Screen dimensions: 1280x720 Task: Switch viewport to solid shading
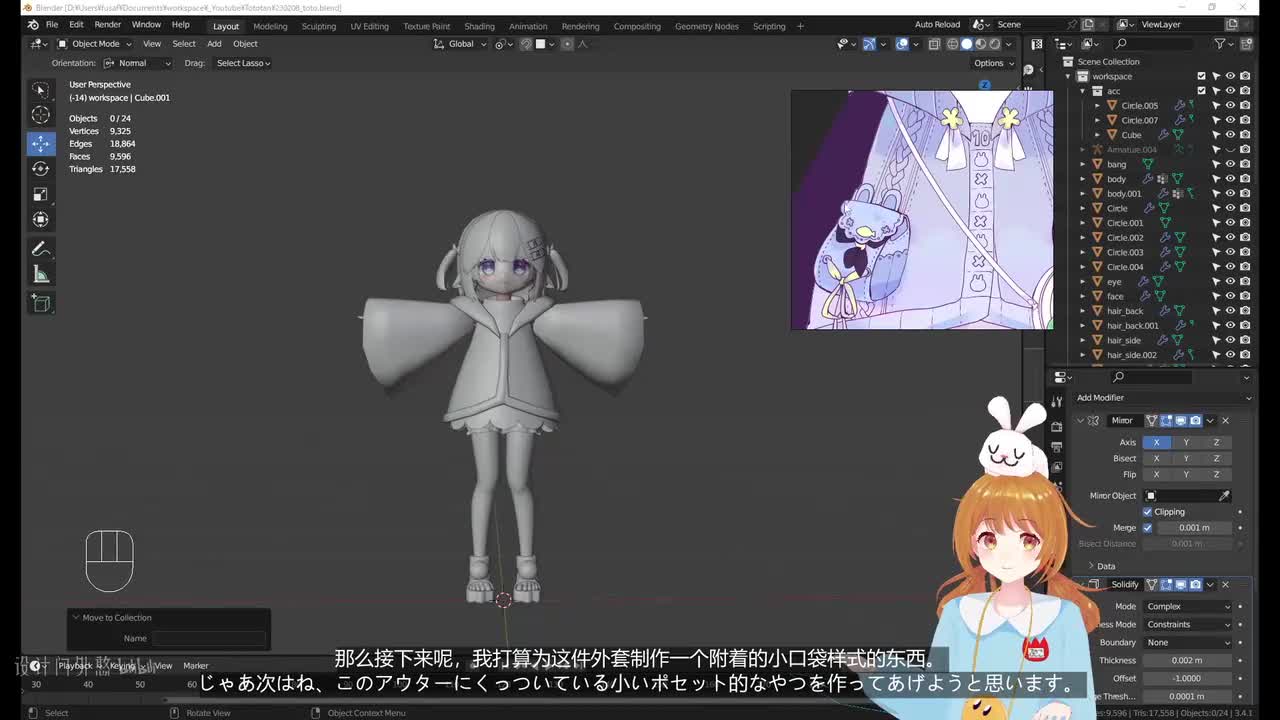[x=966, y=44]
